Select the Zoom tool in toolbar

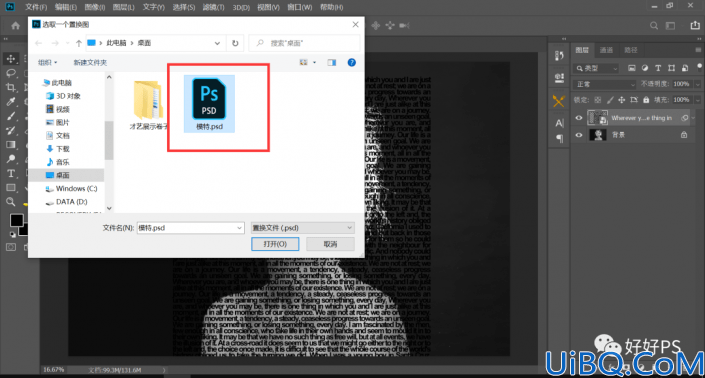coord(11,202)
